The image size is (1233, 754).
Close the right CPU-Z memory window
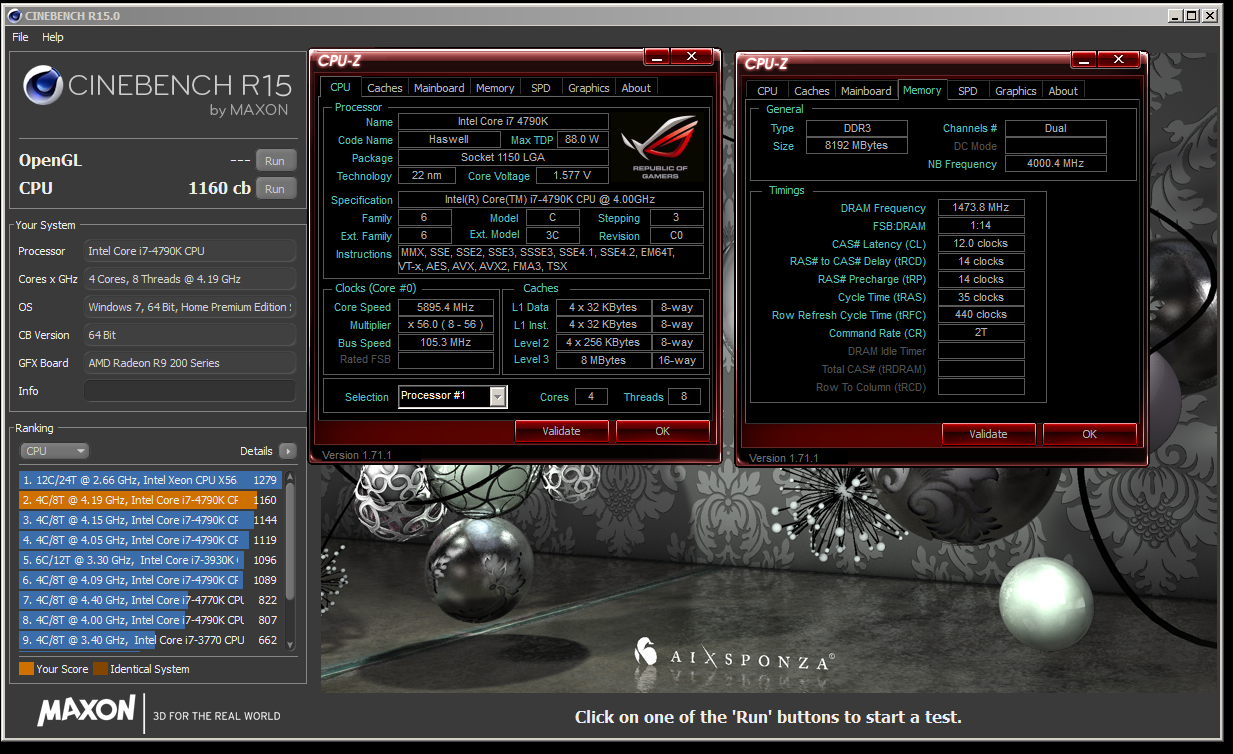pos(1118,60)
